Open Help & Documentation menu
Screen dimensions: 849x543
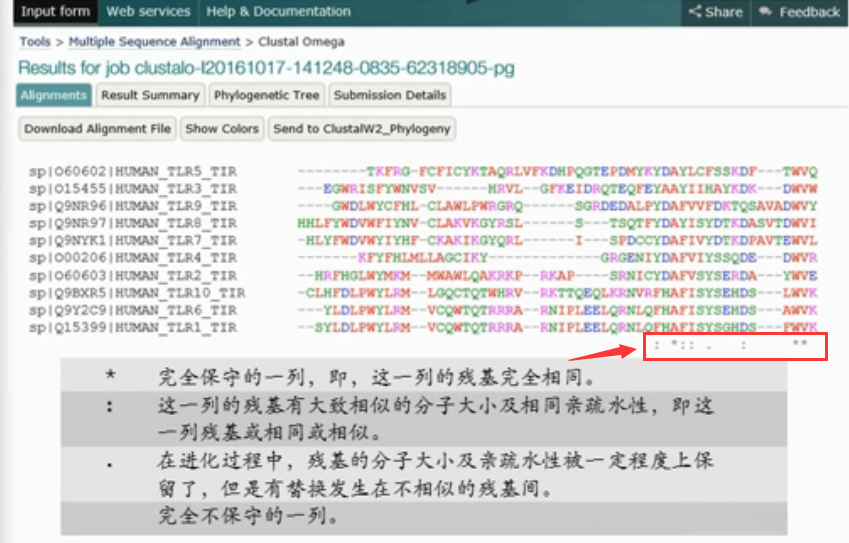(x=278, y=11)
